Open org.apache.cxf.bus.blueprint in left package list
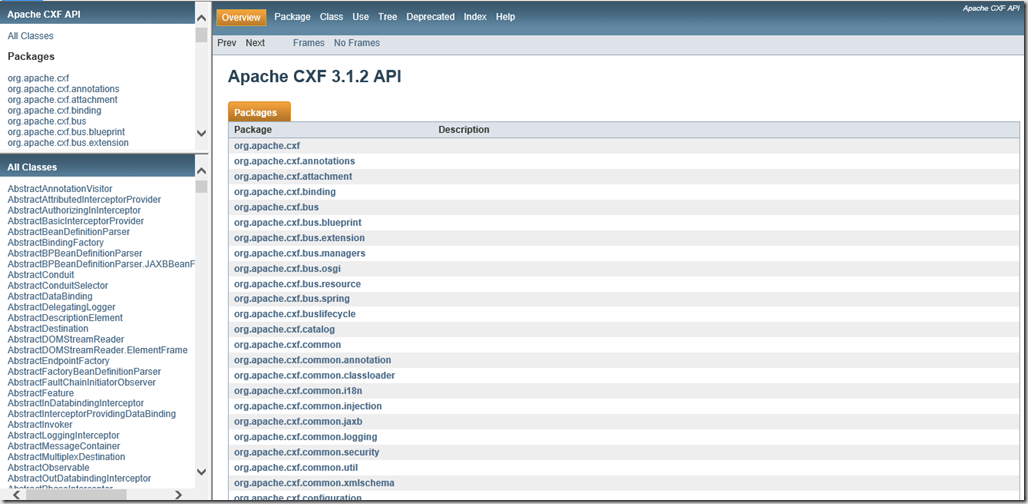The height and width of the screenshot is (504, 1028). [x=66, y=132]
